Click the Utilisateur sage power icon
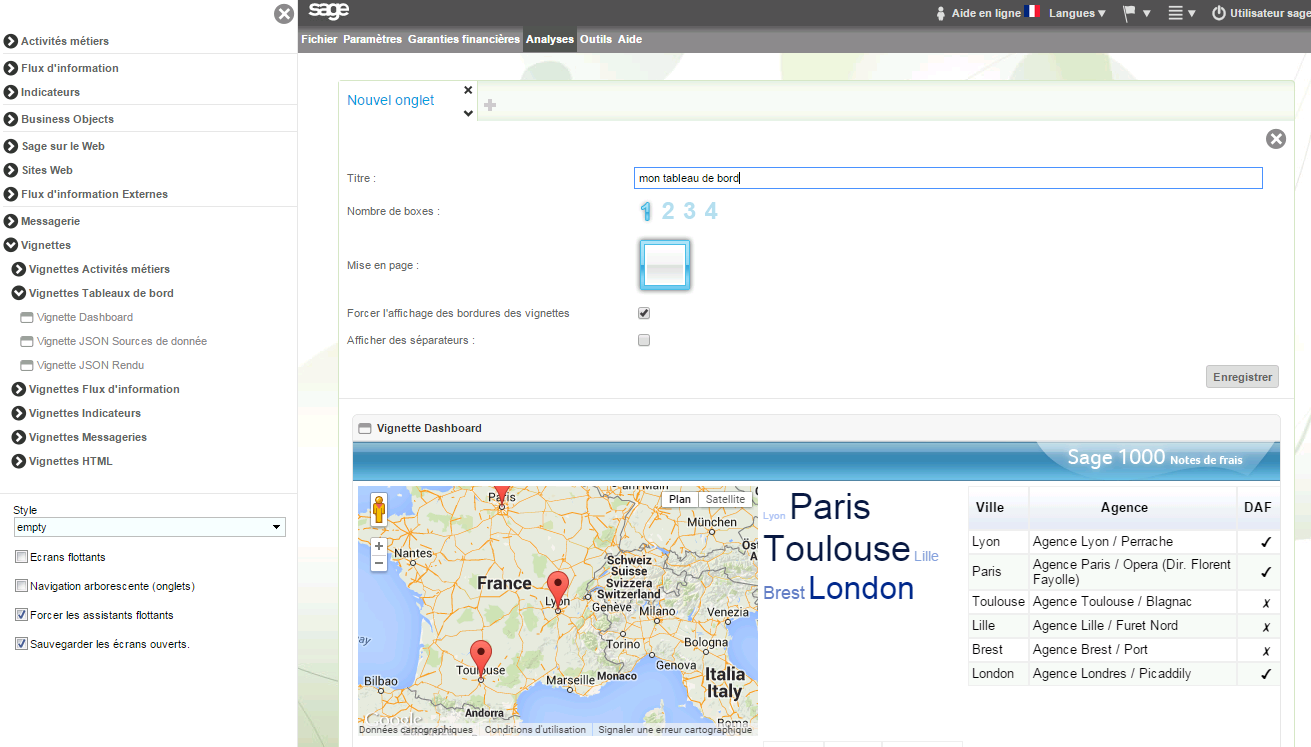The height and width of the screenshot is (747, 1311). [1218, 13]
